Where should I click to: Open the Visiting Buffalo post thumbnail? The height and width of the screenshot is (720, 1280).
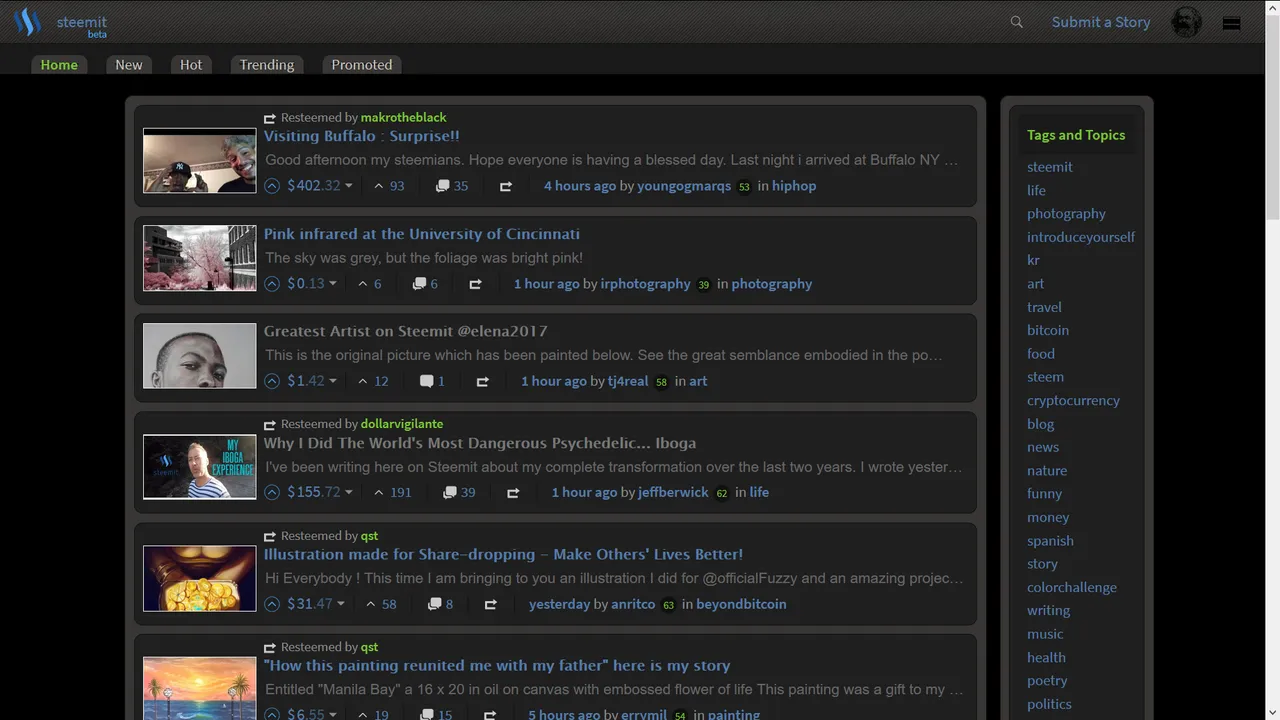click(200, 160)
